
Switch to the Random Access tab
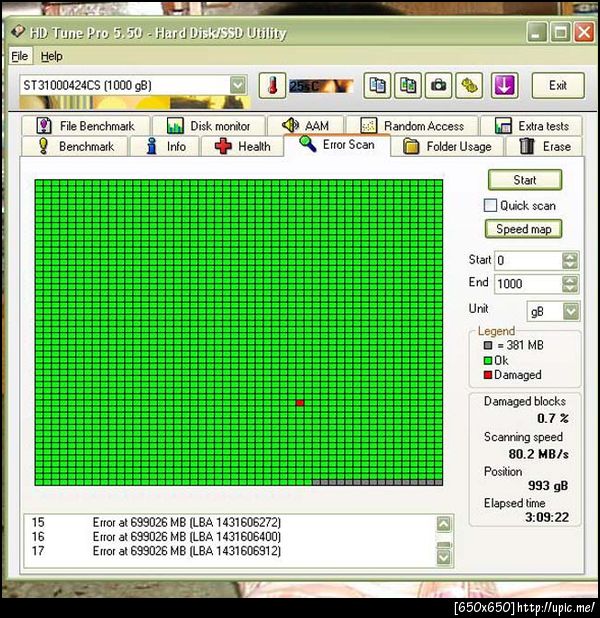(x=412, y=126)
